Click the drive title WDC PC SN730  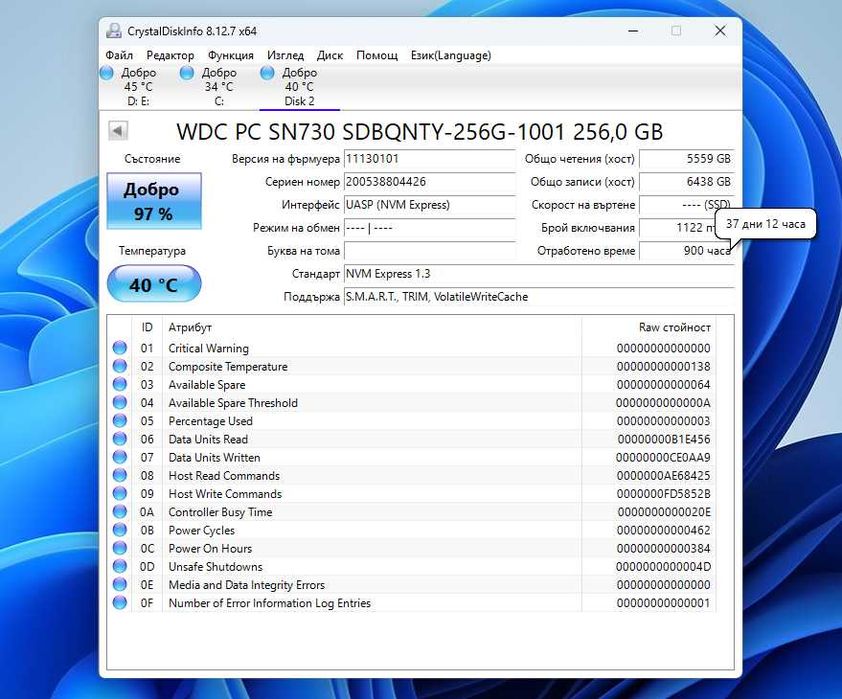click(419, 132)
